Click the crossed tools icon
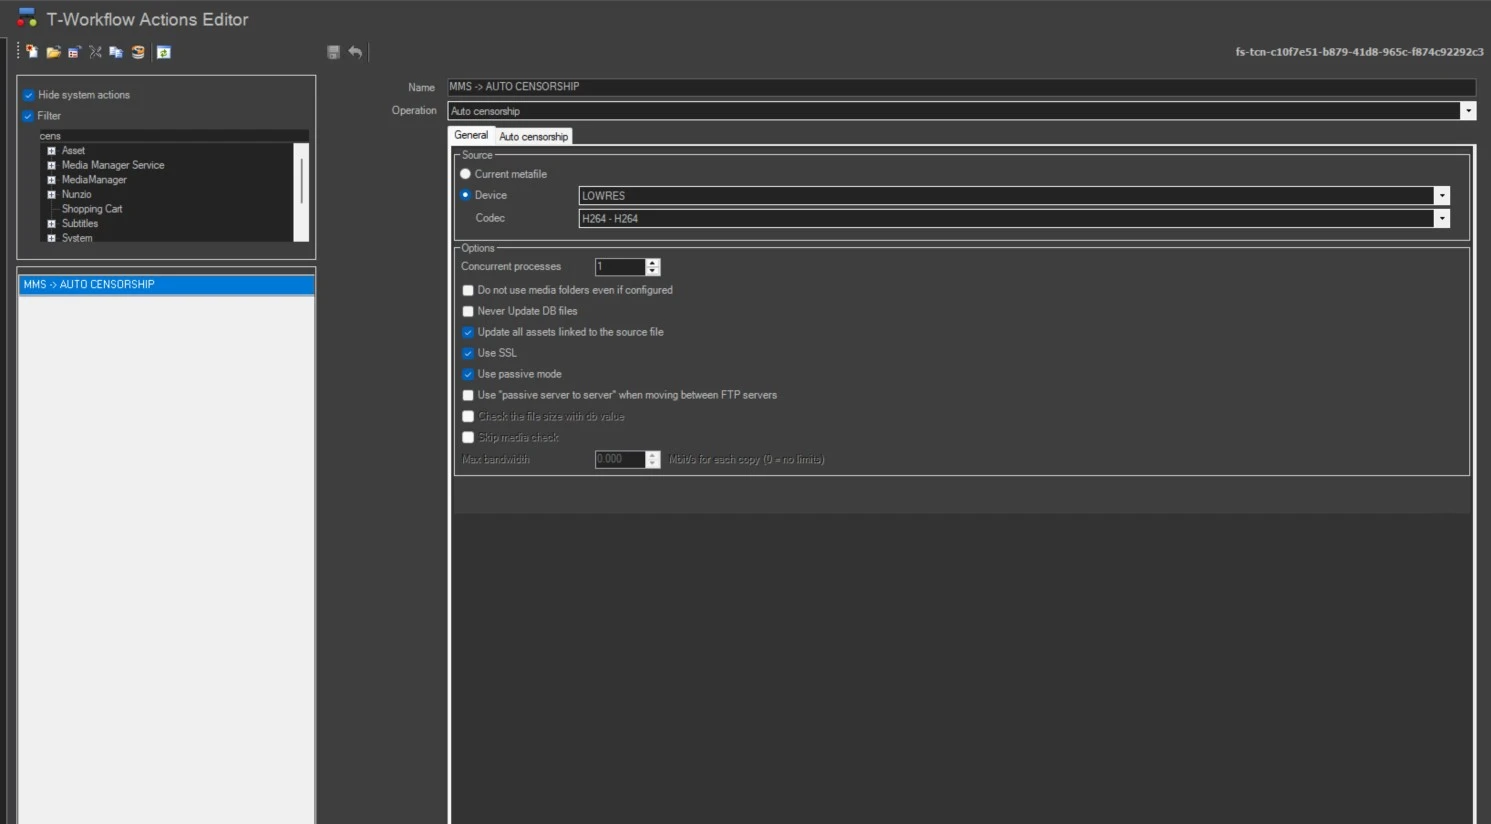The width and height of the screenshot is (1491, 824). tap(95, 52)
